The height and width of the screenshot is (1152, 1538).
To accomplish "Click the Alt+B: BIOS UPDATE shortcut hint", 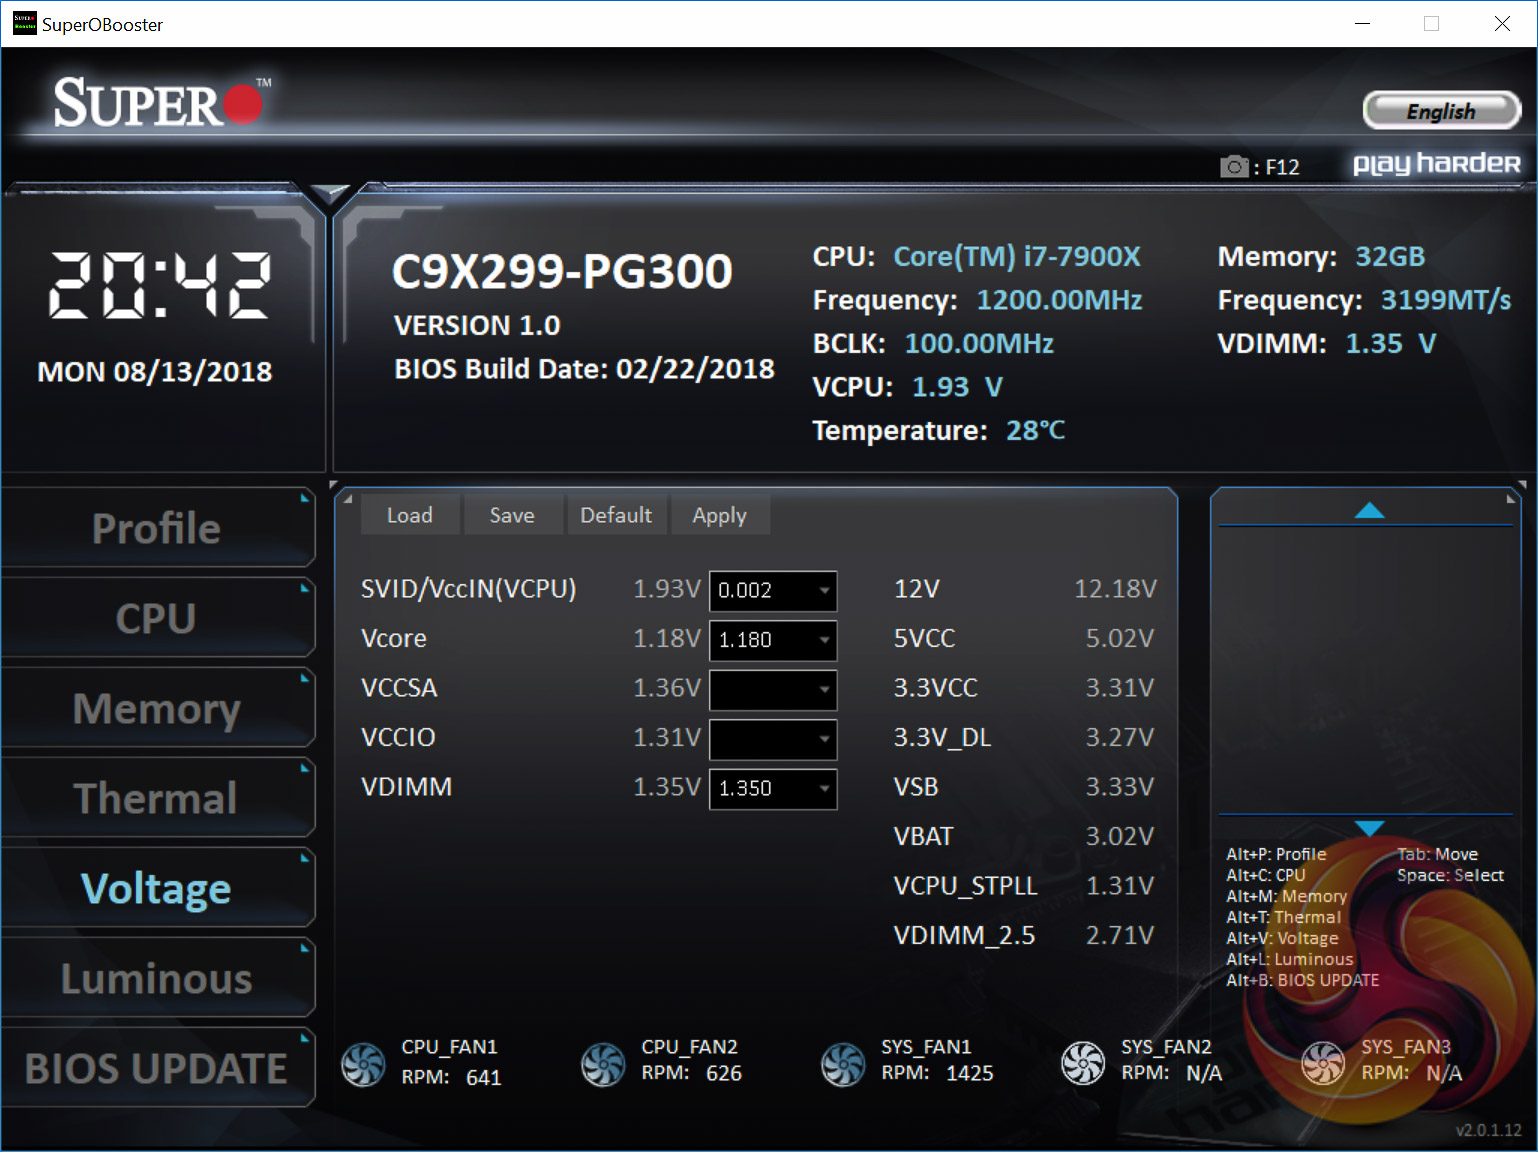I will tap(1303, 980).
